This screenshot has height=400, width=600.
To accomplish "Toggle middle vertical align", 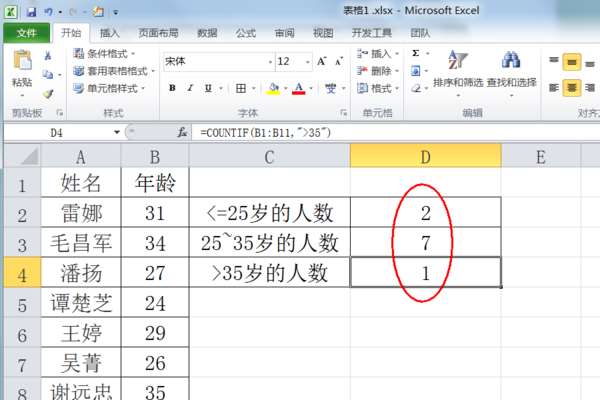I will (x=572, y=62).
